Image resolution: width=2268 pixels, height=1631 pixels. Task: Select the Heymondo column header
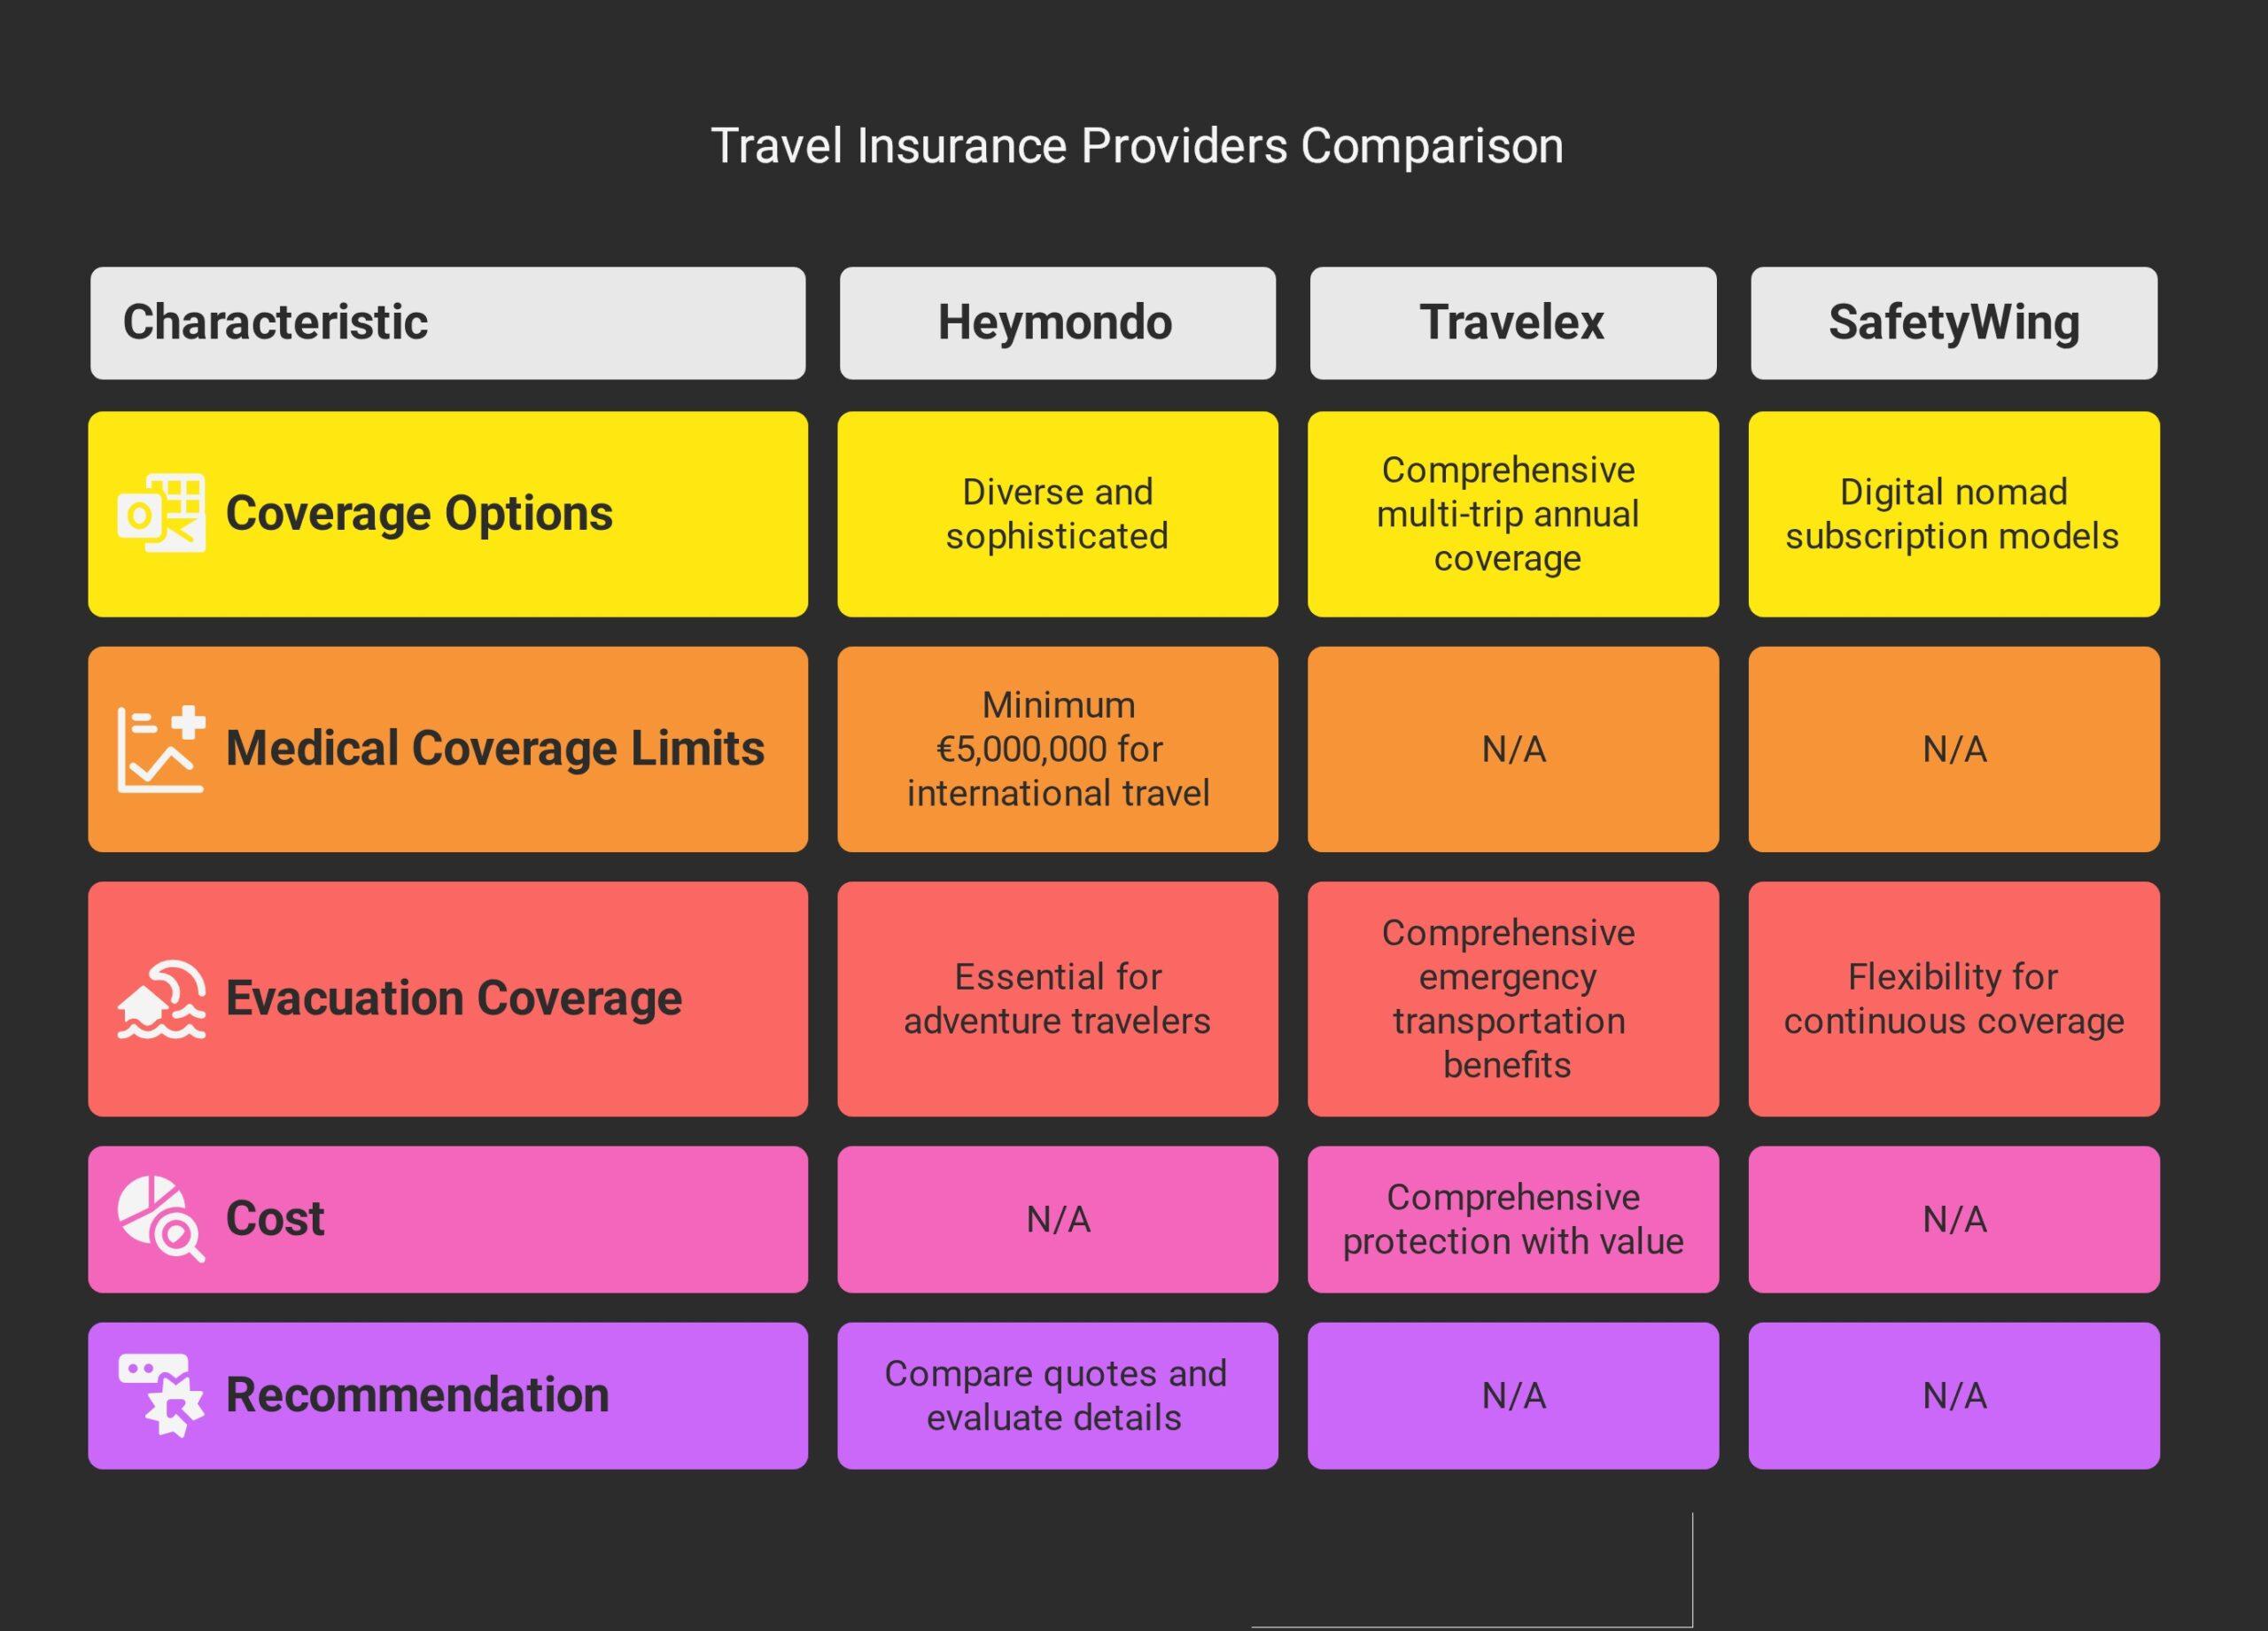pyautogui.click(x=1056, y=323)
